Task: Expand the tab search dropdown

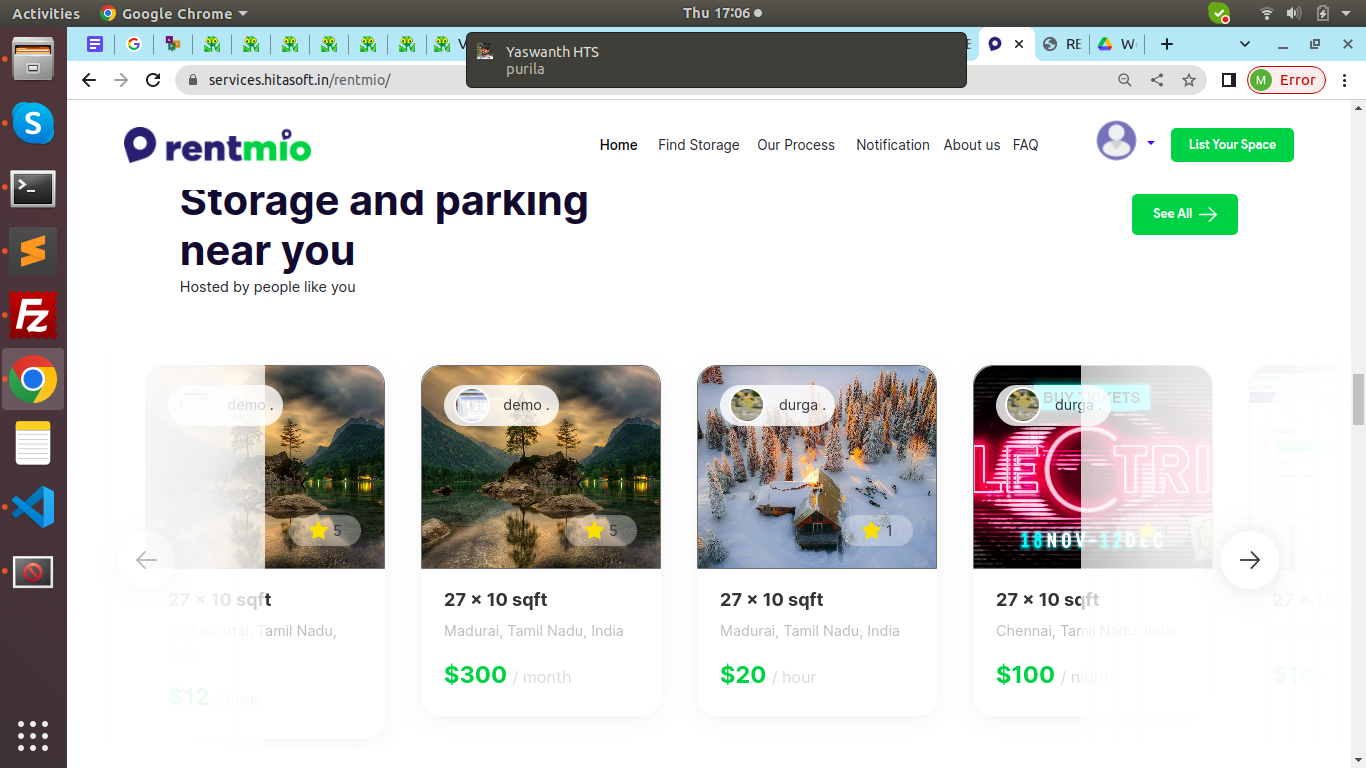Action: click(x=1245, y=44)
